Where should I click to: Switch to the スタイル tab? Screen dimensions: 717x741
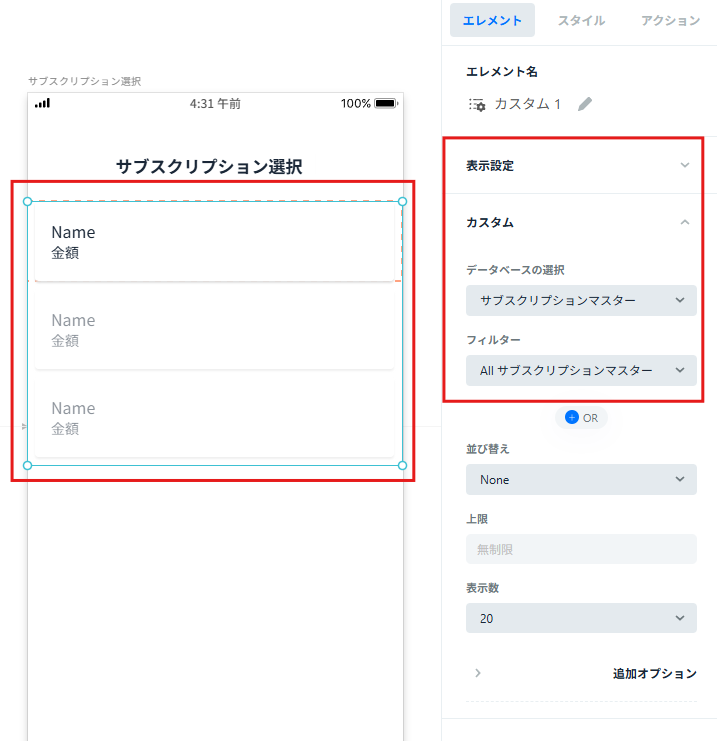pyautogui.click(x=581, y=20)
